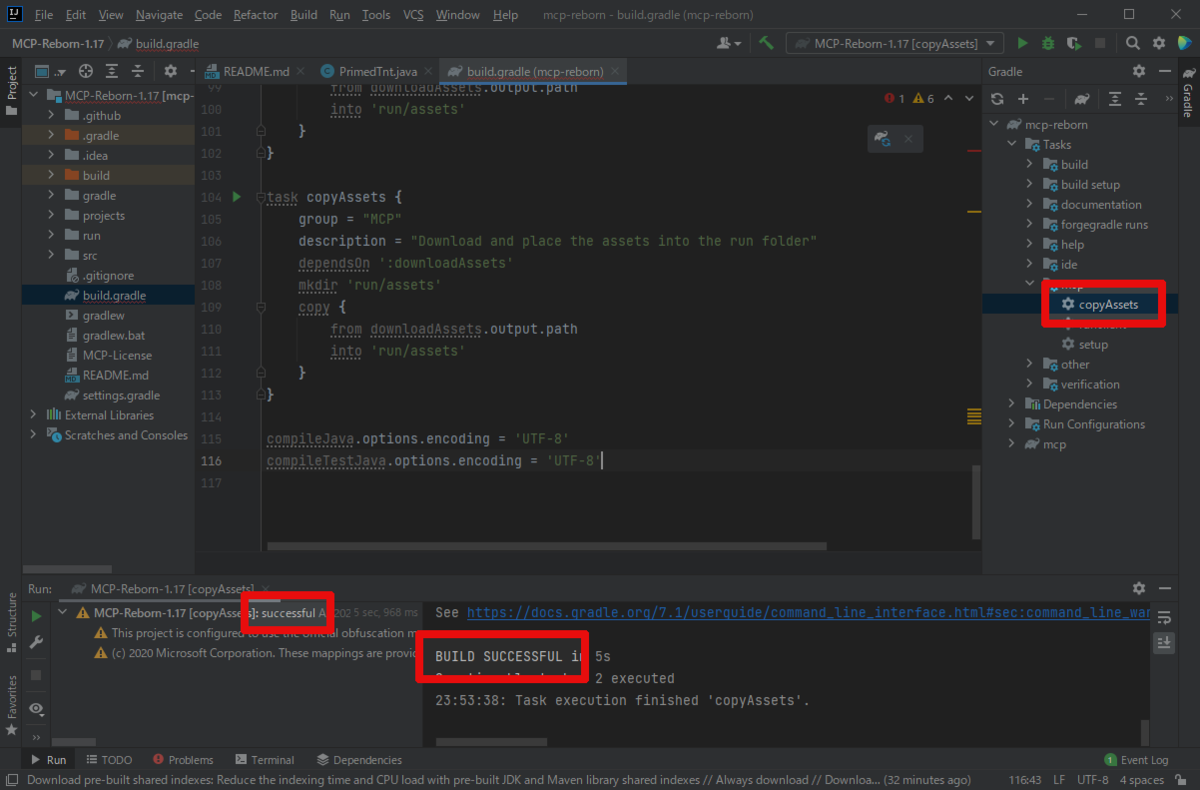Viewport: 1200px width, 790px height.
Task: Click the plus icon in Gradle panel
Action: pos(1023,98)
